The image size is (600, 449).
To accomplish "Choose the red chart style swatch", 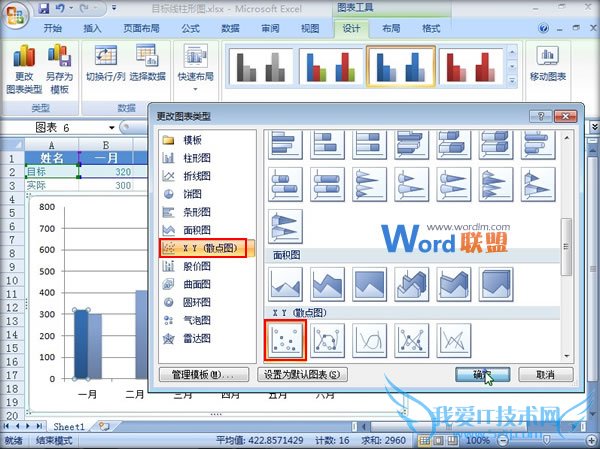I will 471,67.
